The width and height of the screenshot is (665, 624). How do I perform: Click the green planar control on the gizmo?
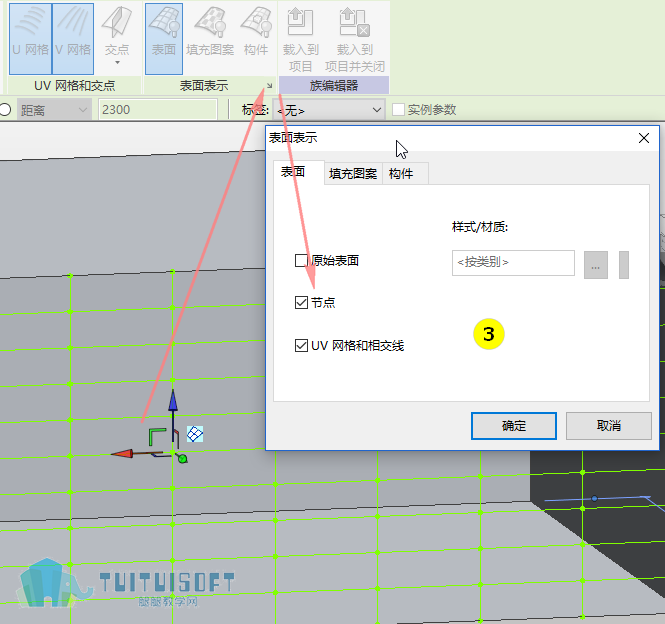156,437
